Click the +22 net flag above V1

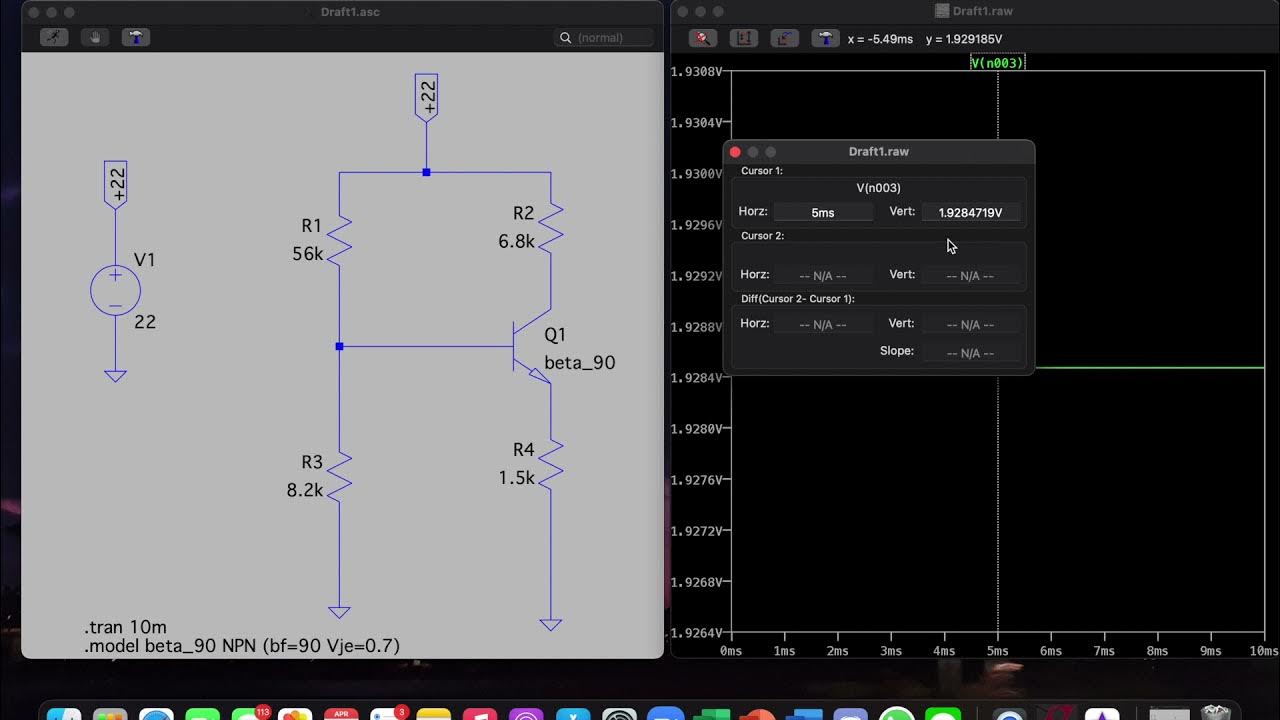point(116,184)
